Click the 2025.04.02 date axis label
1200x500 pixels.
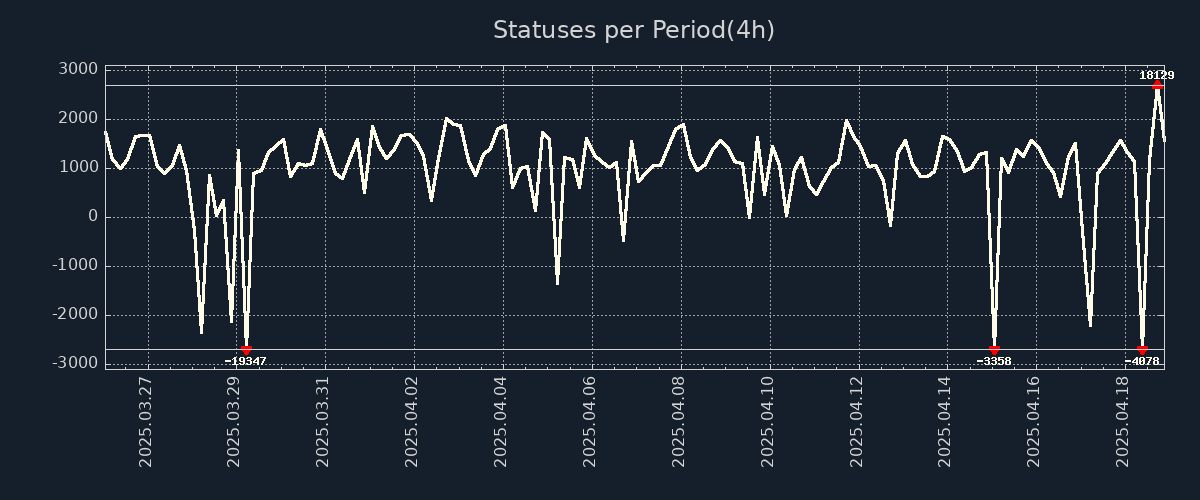pyautogui.click(x=412, y=421)
